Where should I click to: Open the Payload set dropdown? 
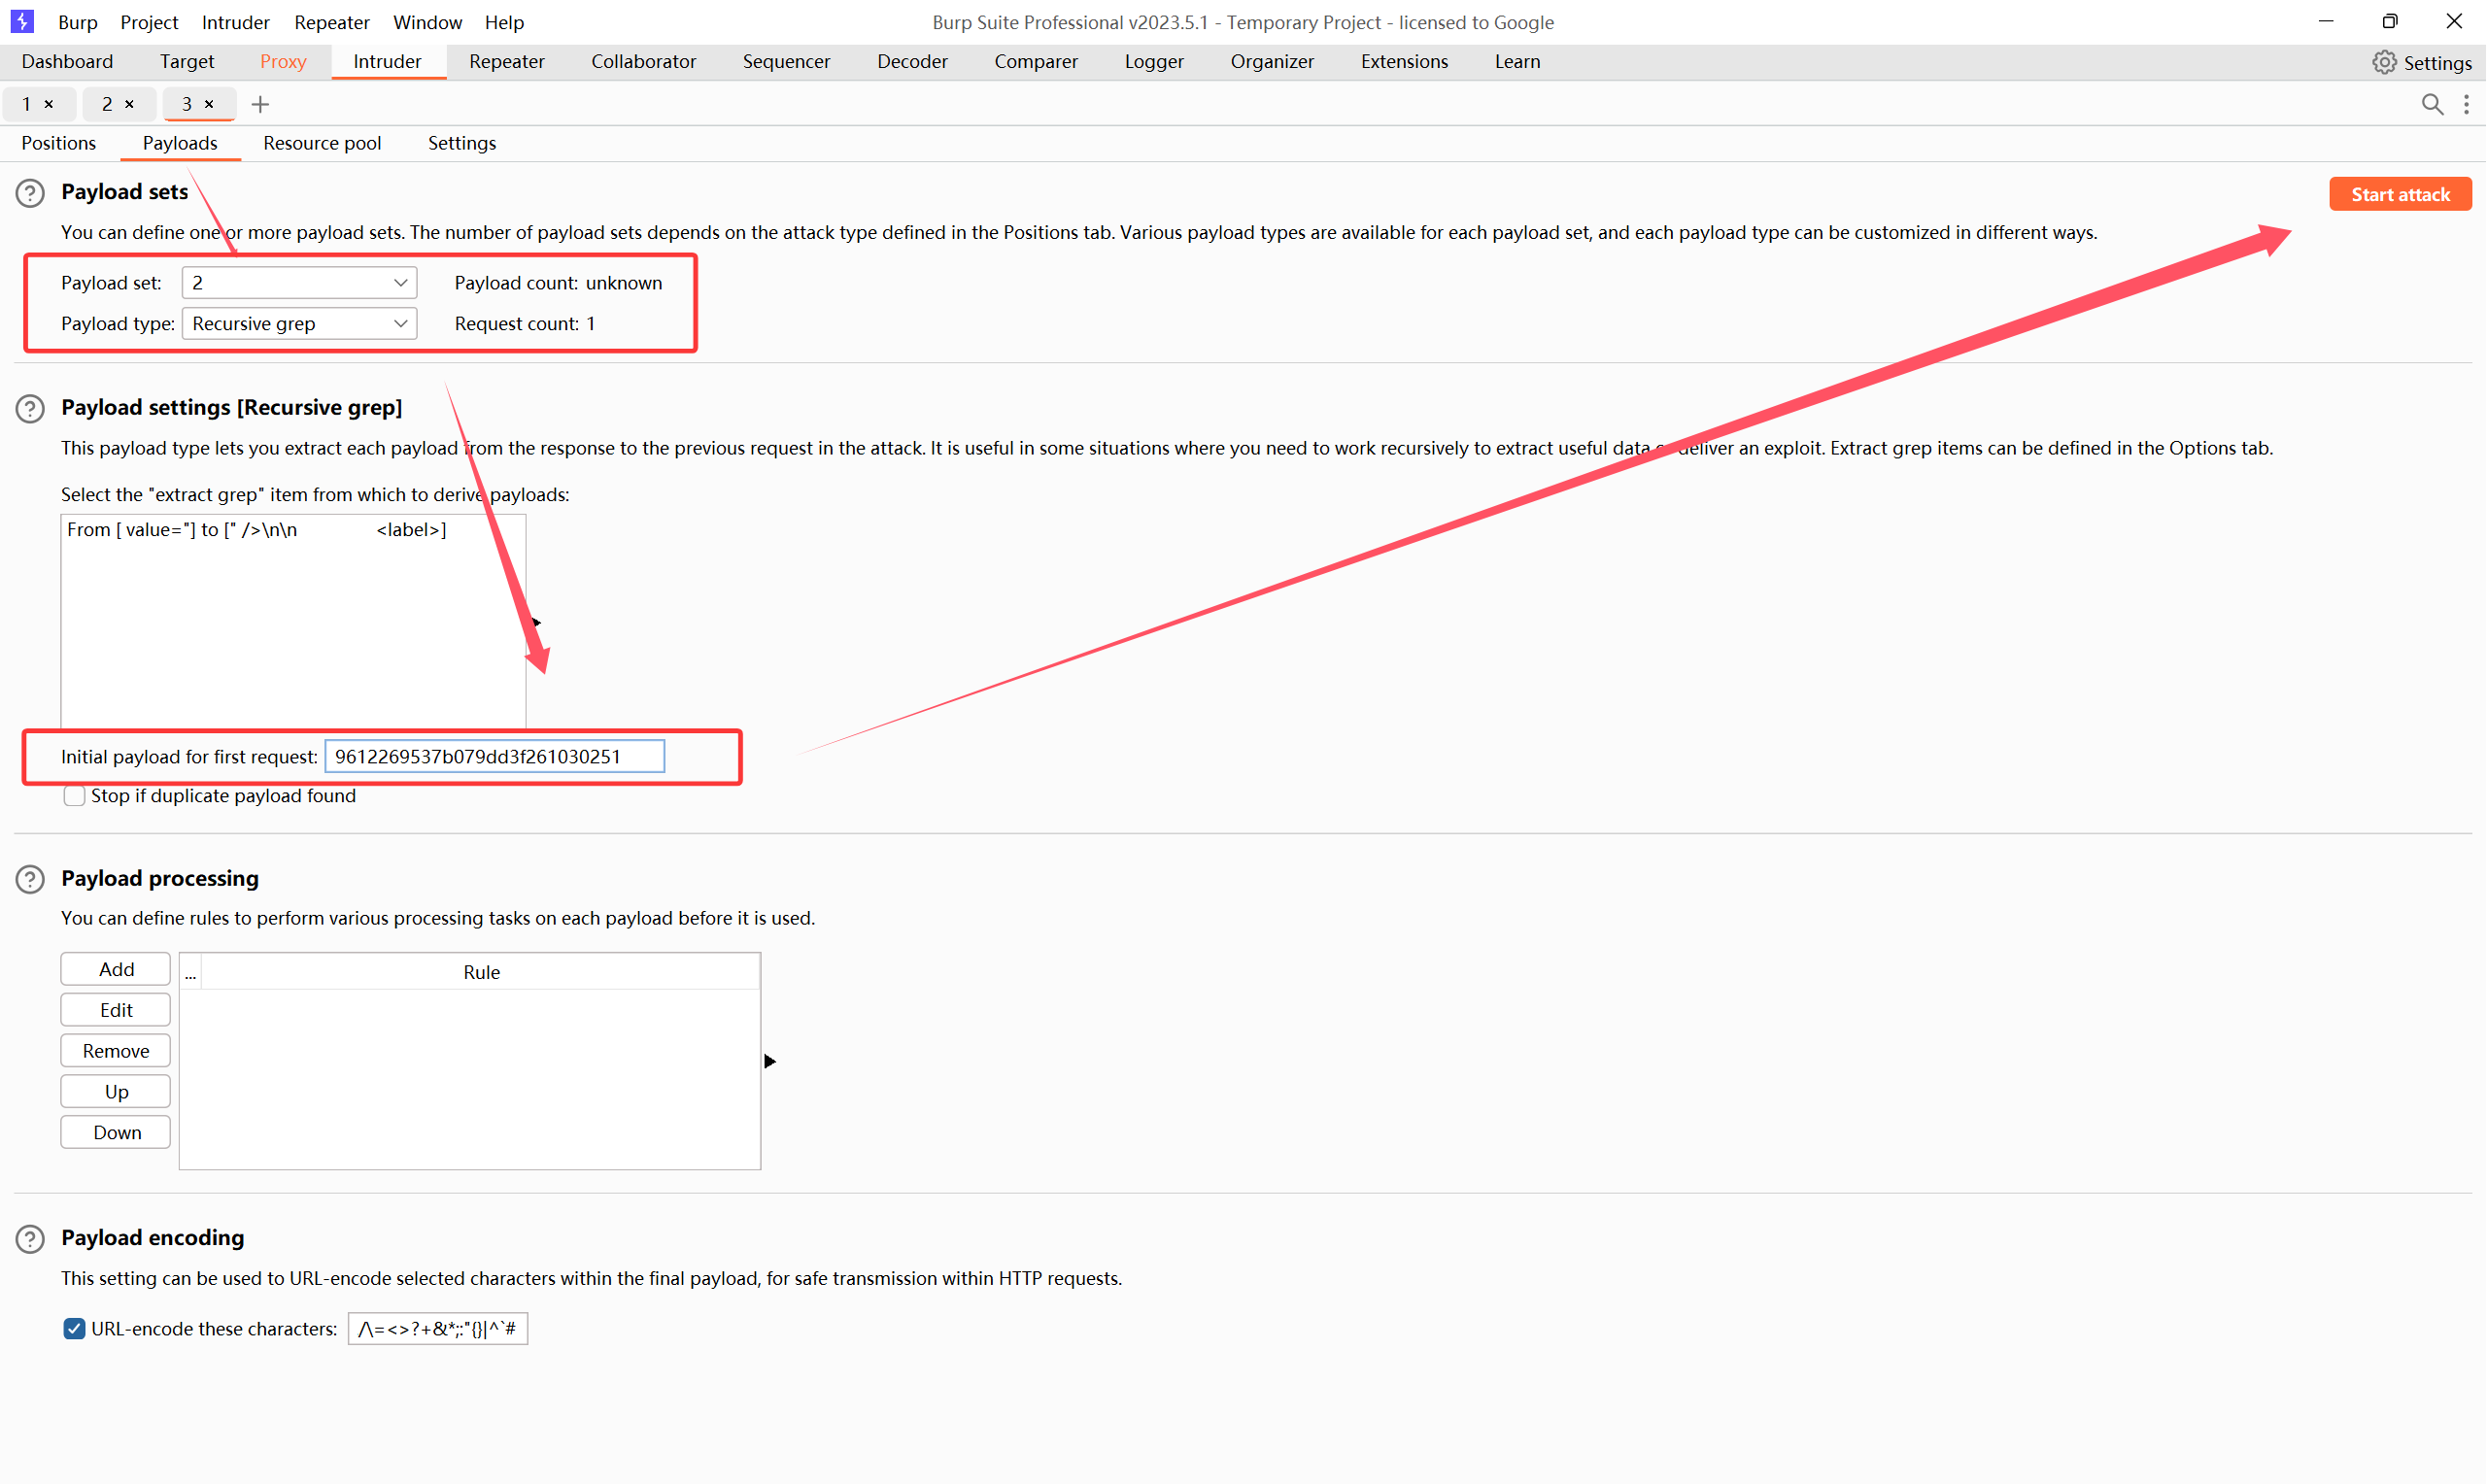point(299,283)
